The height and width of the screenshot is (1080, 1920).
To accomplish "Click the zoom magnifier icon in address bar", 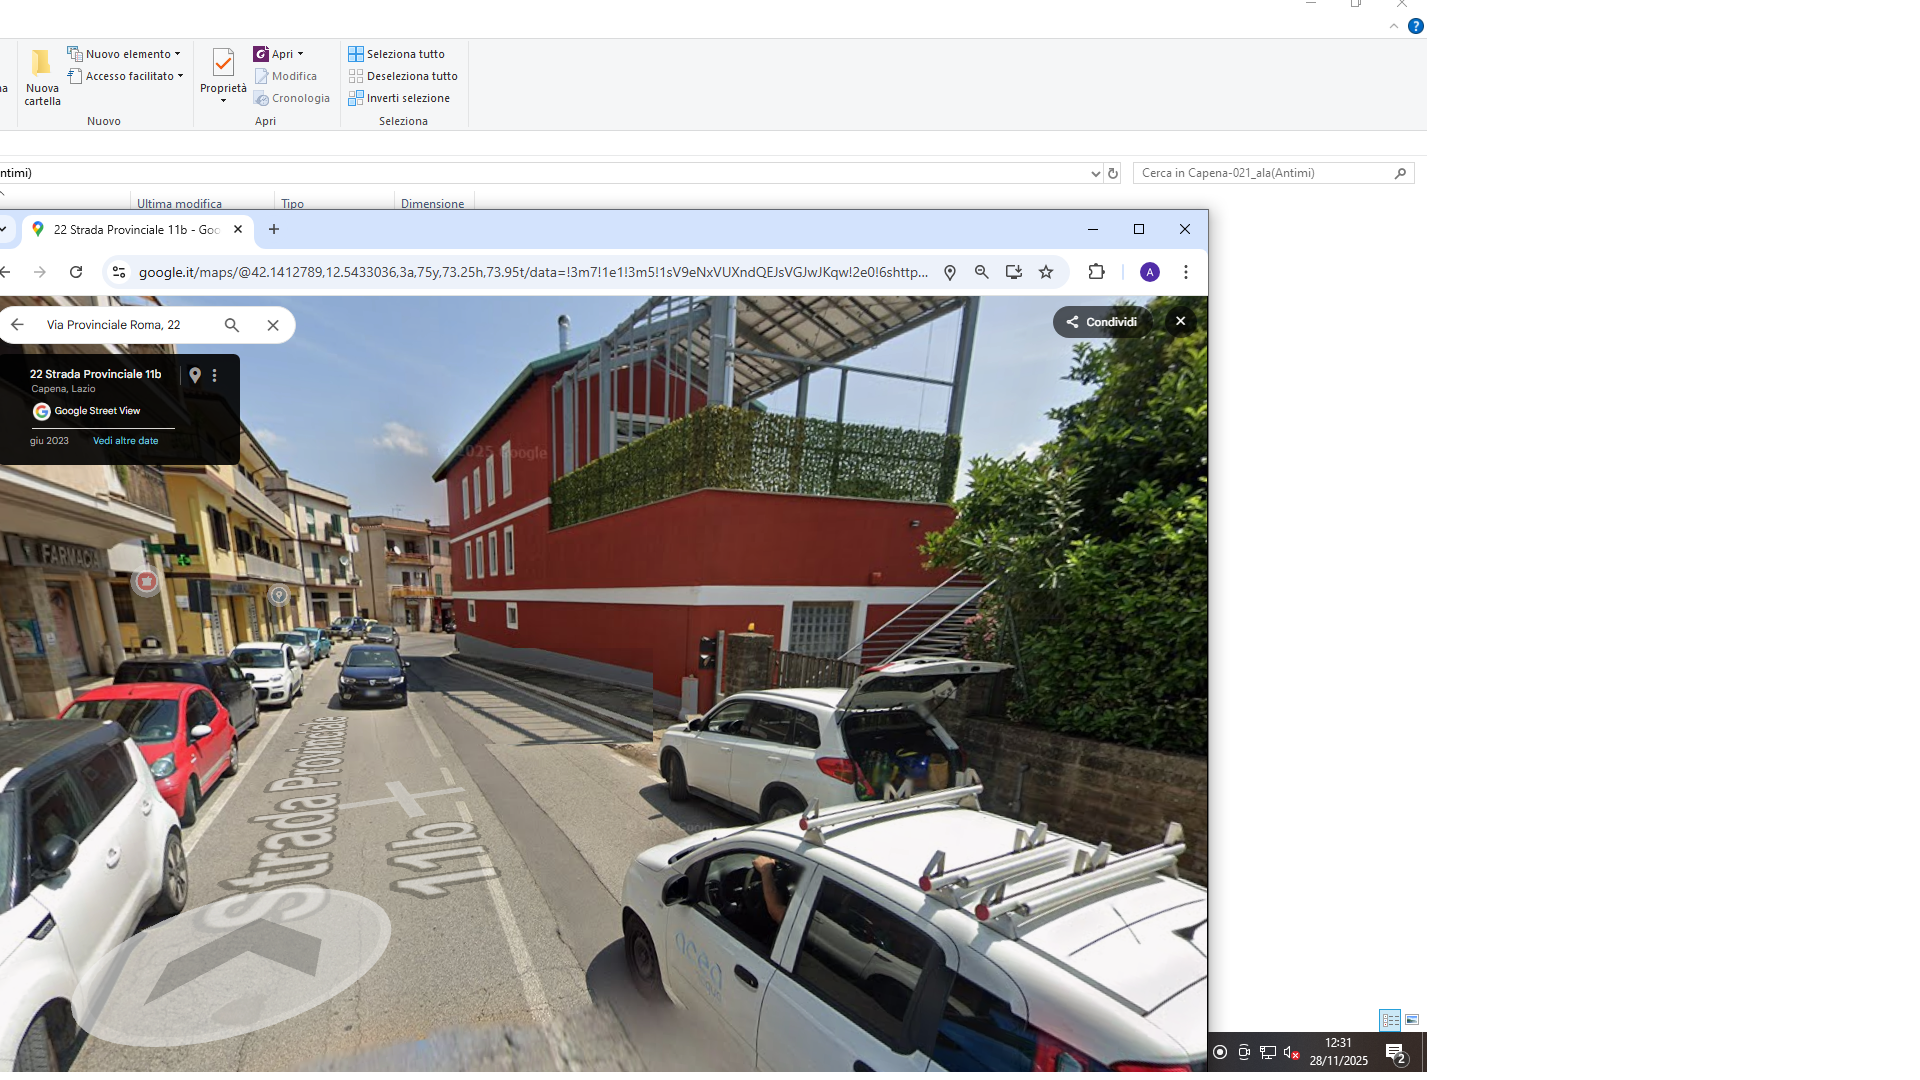I will (982, 272).
